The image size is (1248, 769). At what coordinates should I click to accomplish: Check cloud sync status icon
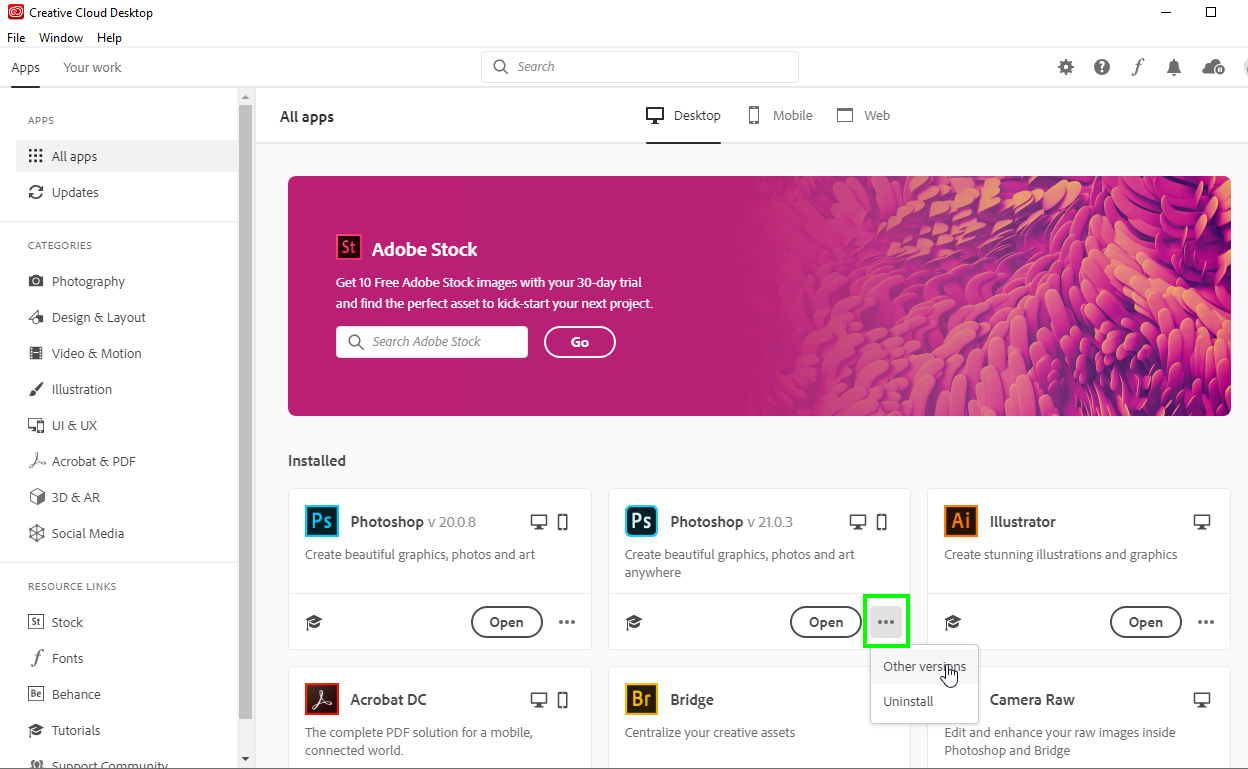(1212, 67)
